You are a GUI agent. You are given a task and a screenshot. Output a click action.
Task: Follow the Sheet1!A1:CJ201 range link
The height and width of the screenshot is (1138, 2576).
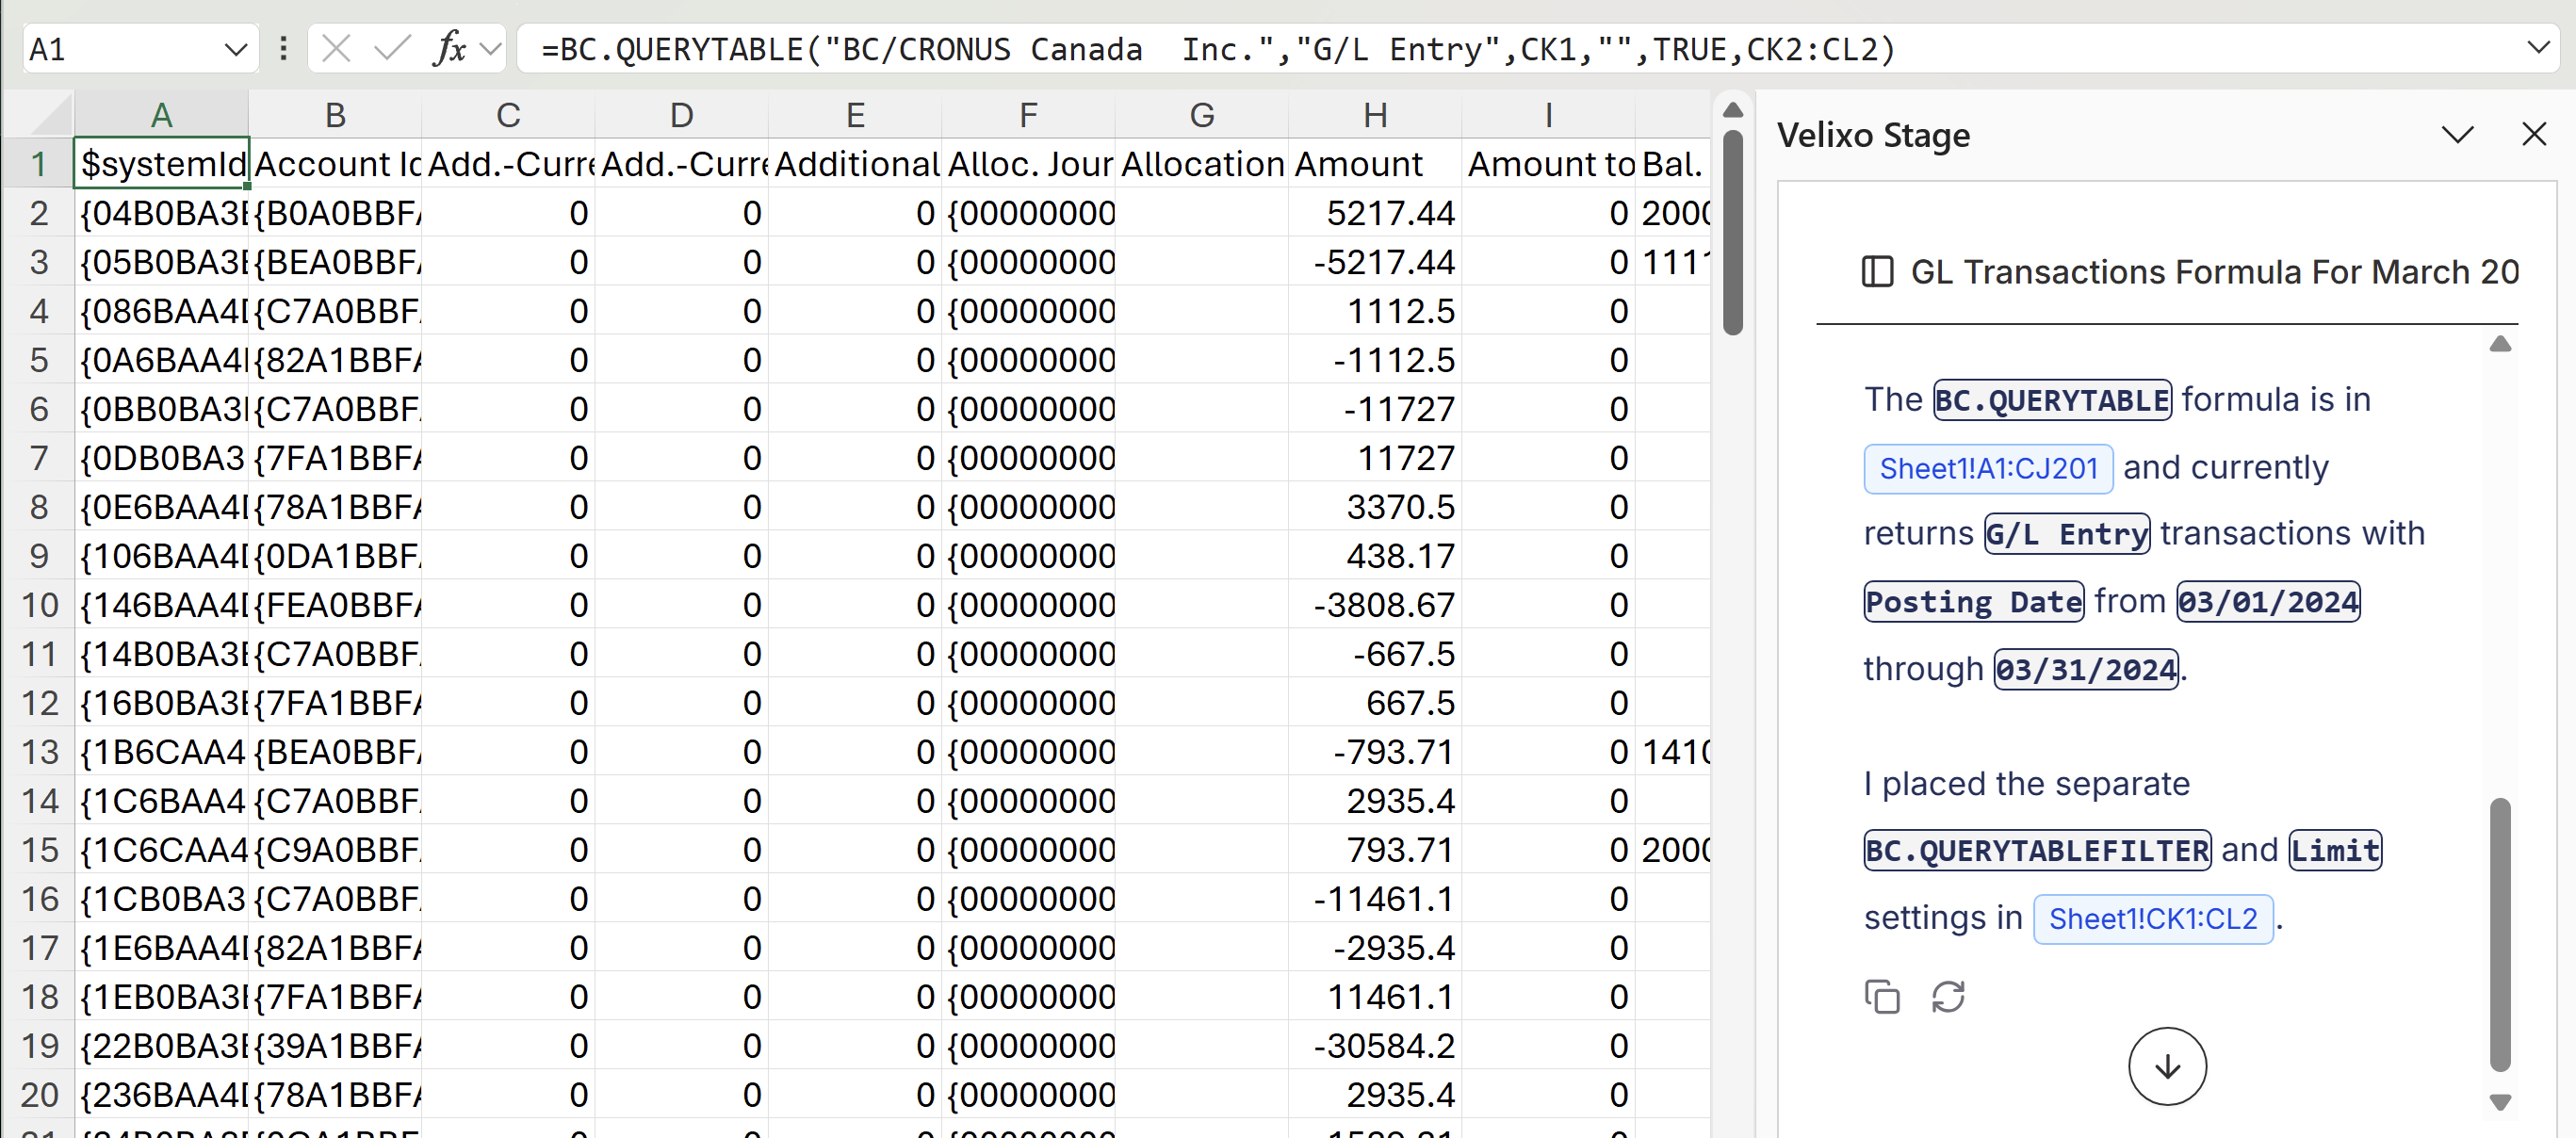1988,469
